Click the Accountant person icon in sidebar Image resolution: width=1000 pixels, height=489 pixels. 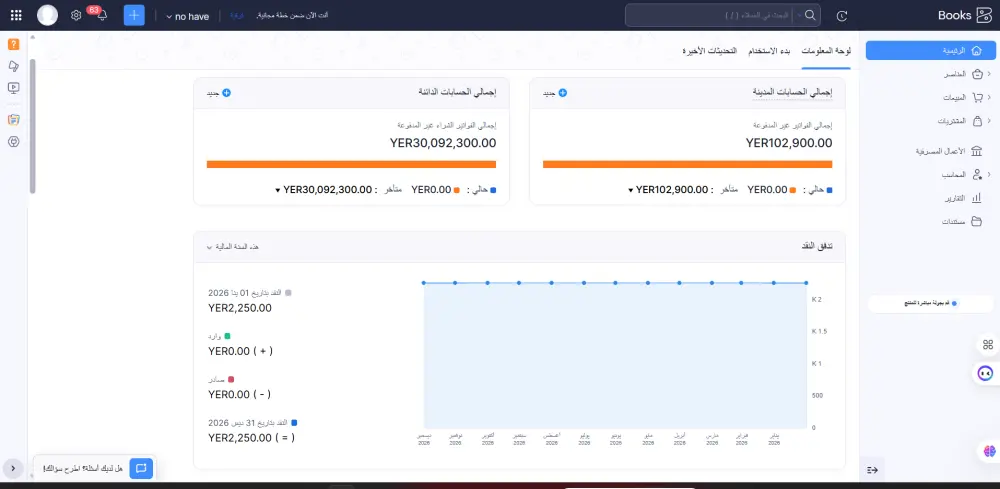click(x=976, y=174)
